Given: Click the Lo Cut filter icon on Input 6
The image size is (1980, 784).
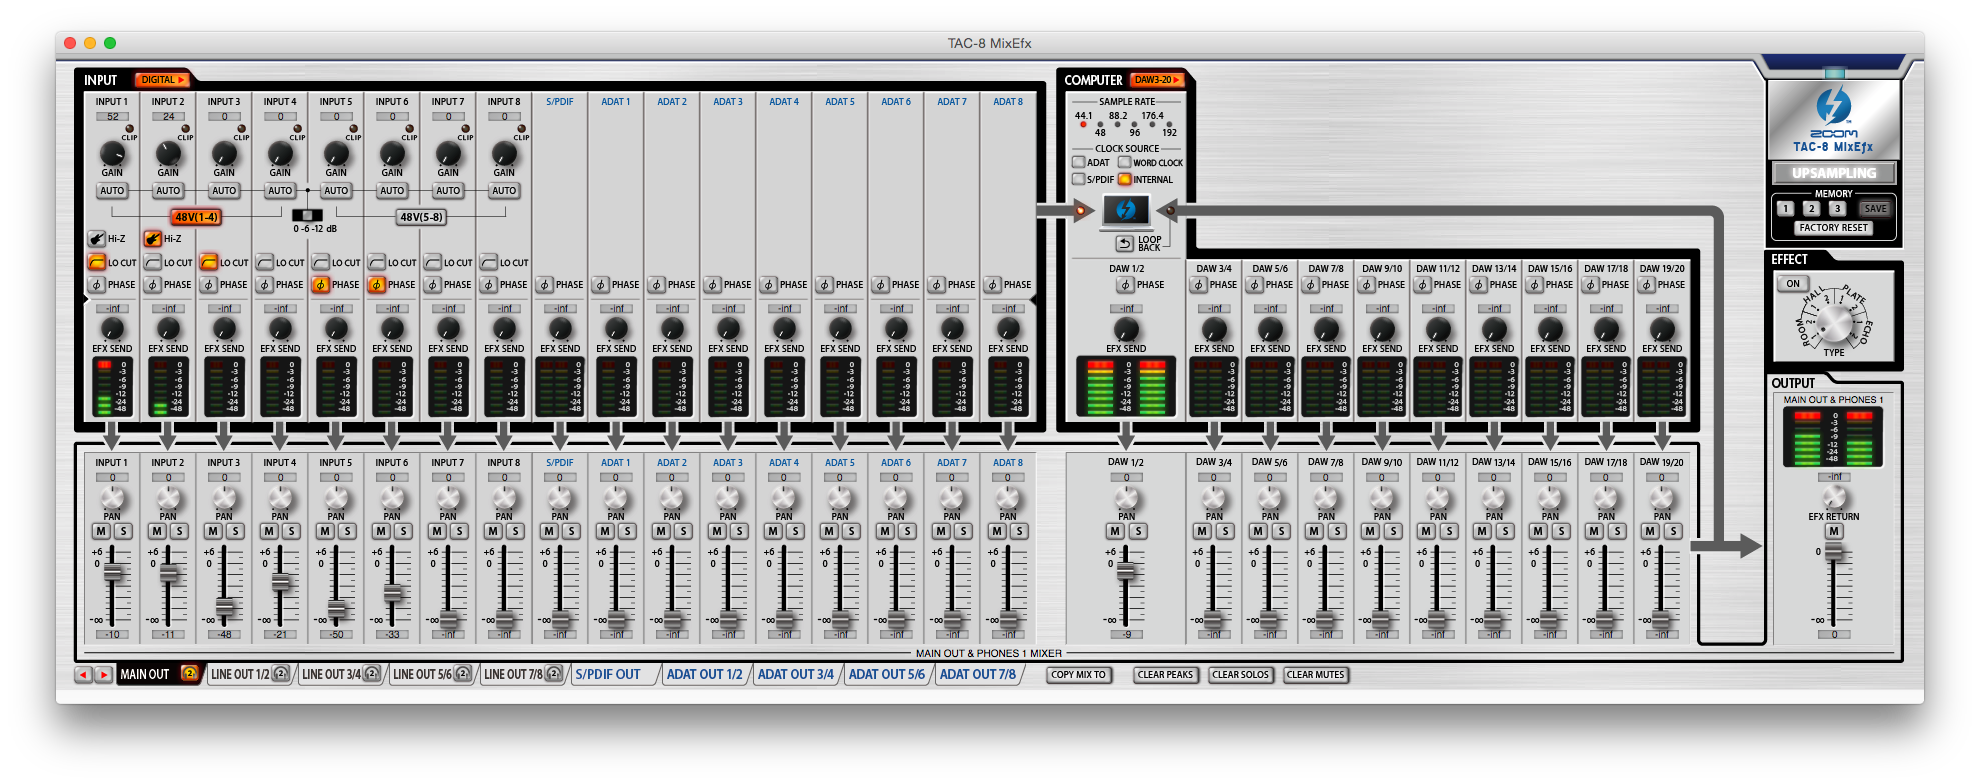Looking at the screenshot, I should point(377,262).
